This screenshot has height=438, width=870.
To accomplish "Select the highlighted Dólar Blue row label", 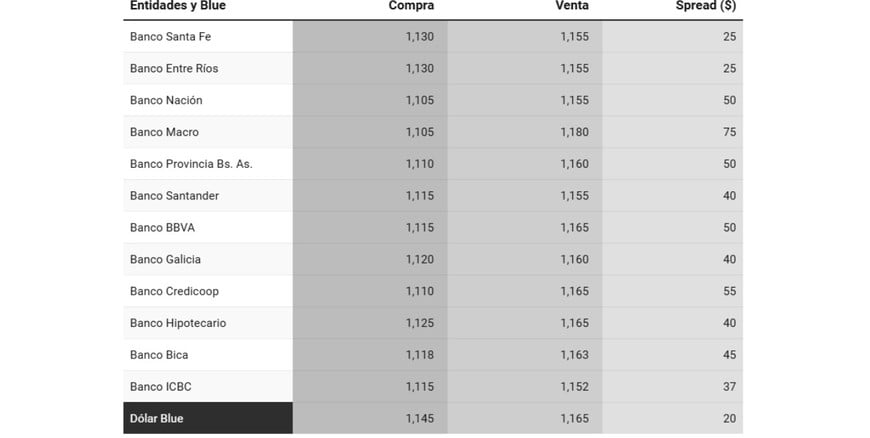I will pos(157,419).
